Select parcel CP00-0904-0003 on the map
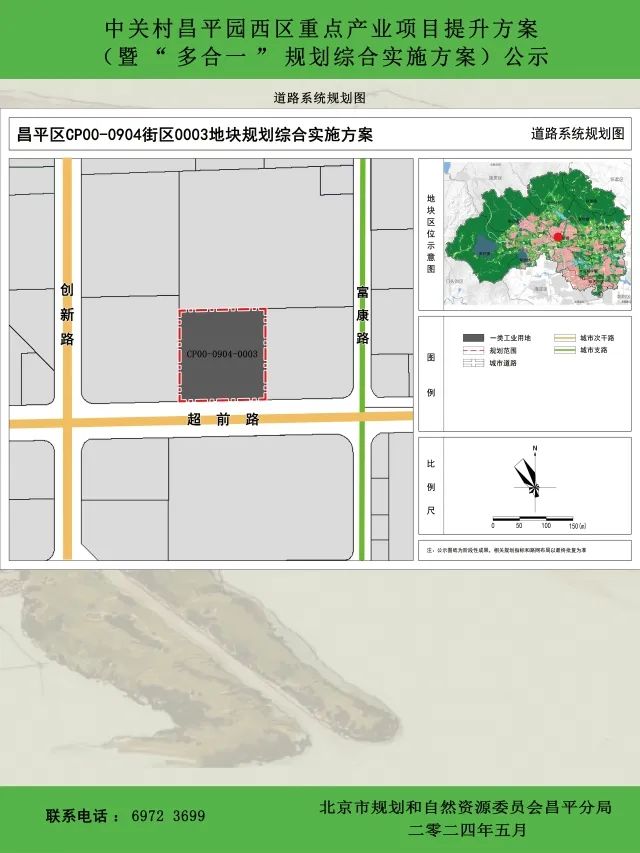Image resolution: width=640 pixels, height=853 pixels. pyautogui.click(x=222, y=355)
